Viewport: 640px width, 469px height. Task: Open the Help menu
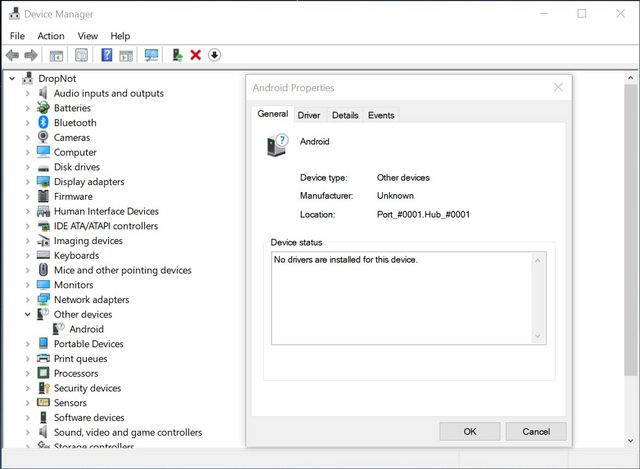coord(120,36)
